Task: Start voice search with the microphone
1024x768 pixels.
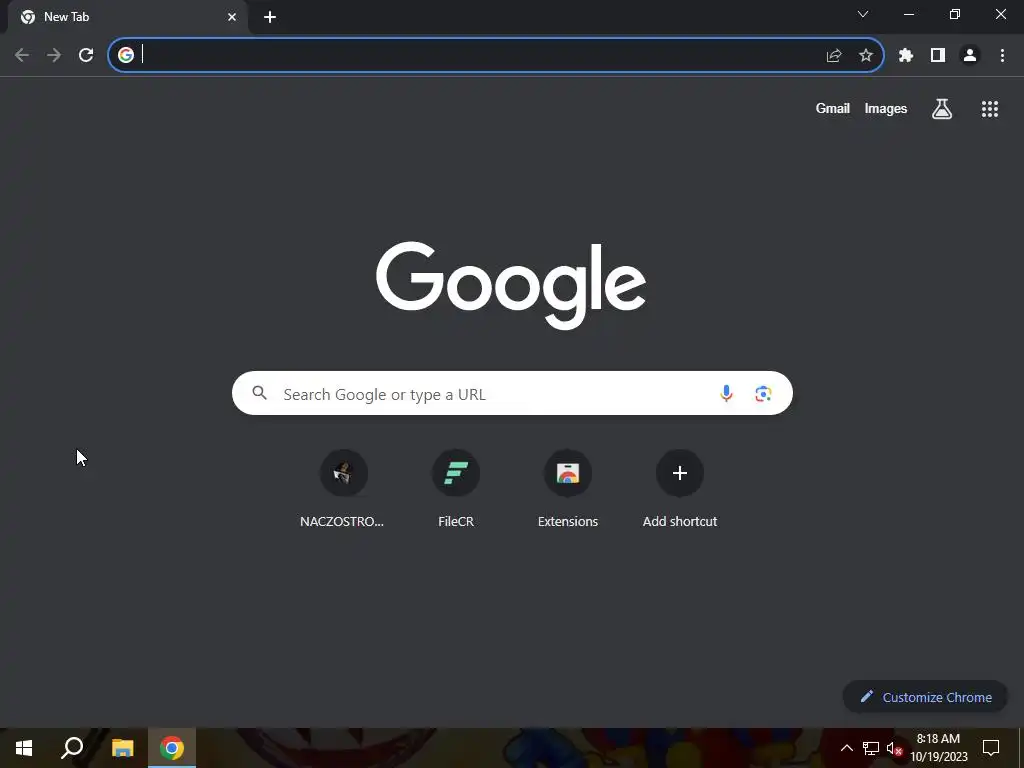Action: coord(726,393)
